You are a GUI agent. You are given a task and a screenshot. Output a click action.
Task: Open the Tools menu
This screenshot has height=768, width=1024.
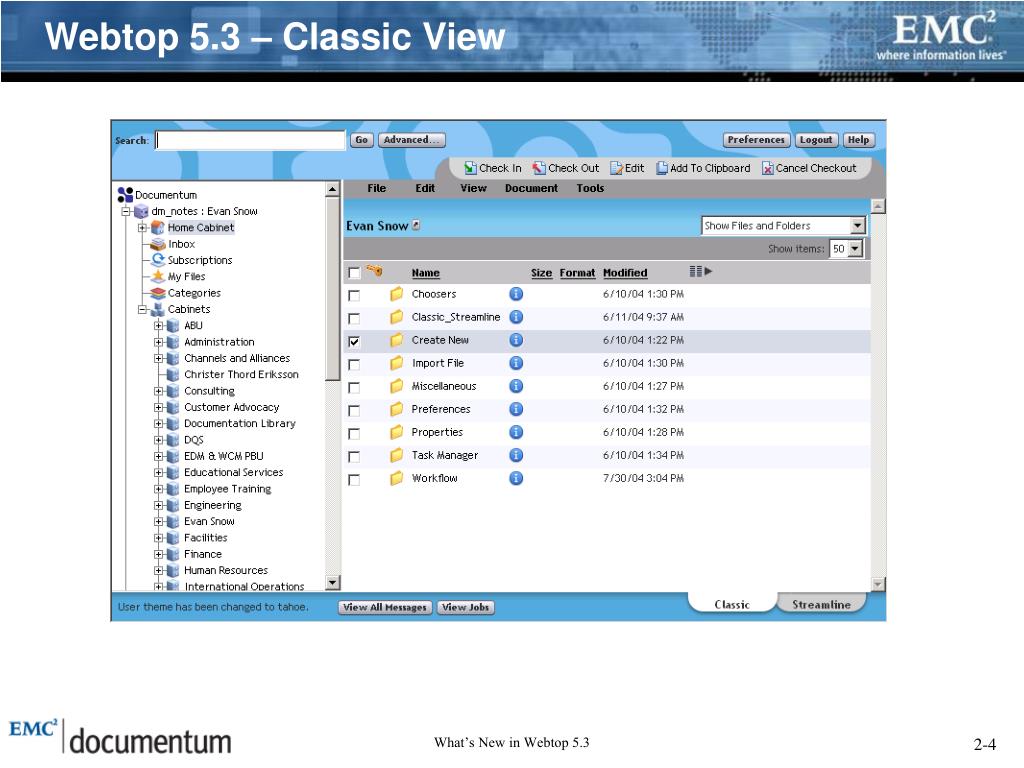coord(590,188)
